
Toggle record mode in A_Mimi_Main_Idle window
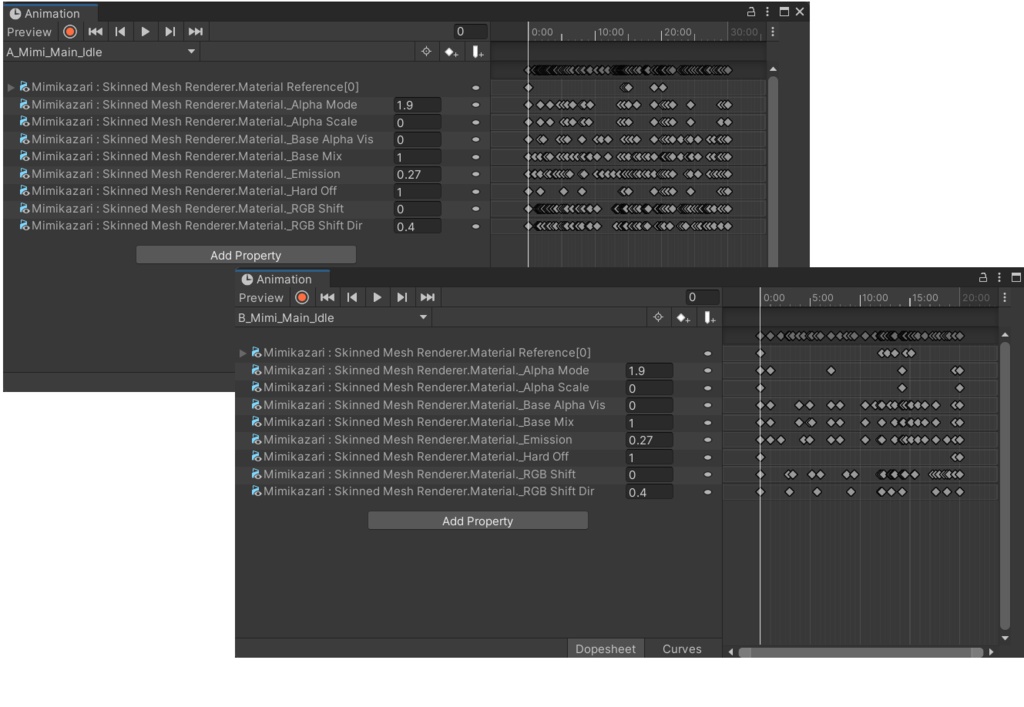pyautogui.click(x=70, y=31)
